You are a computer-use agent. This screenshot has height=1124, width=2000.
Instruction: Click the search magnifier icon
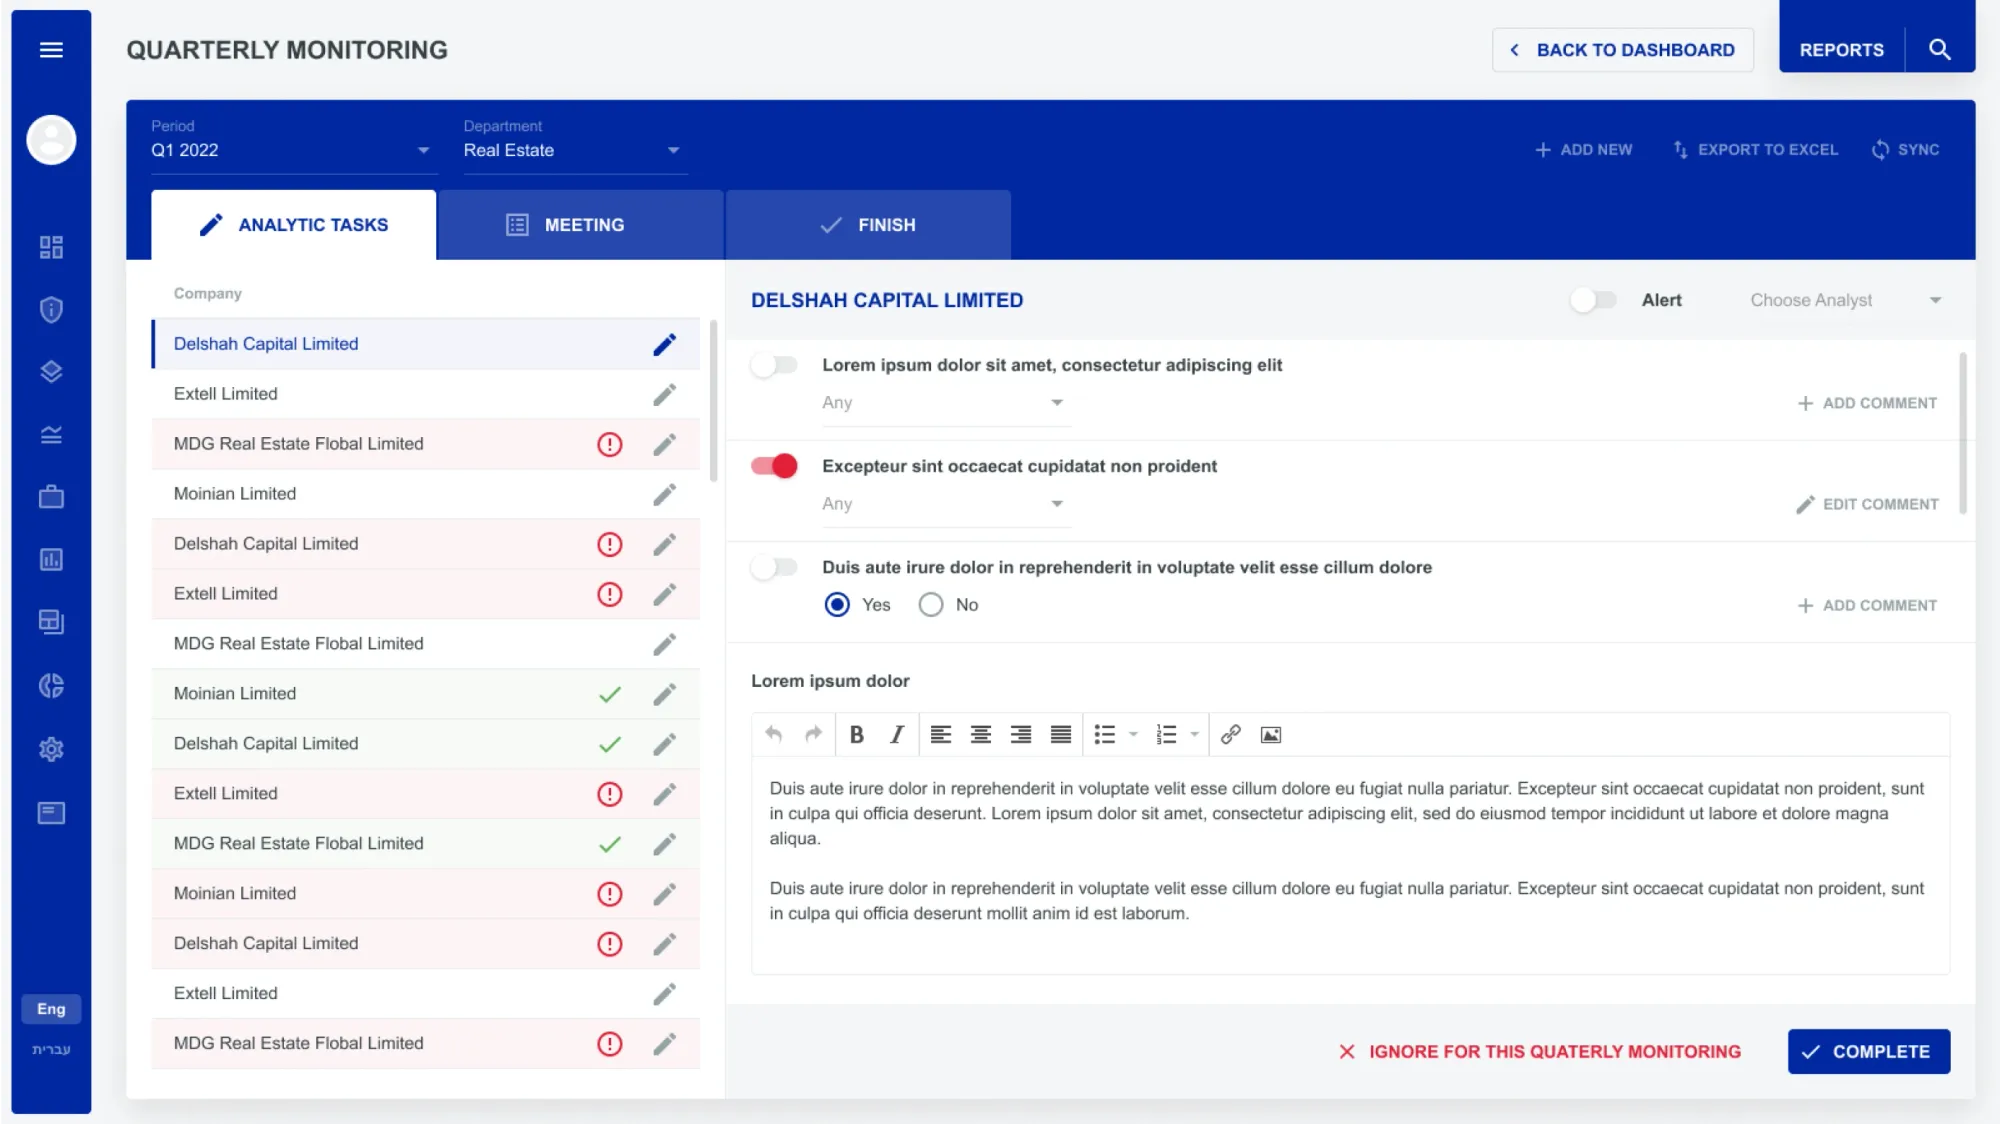click(1940, 50)
